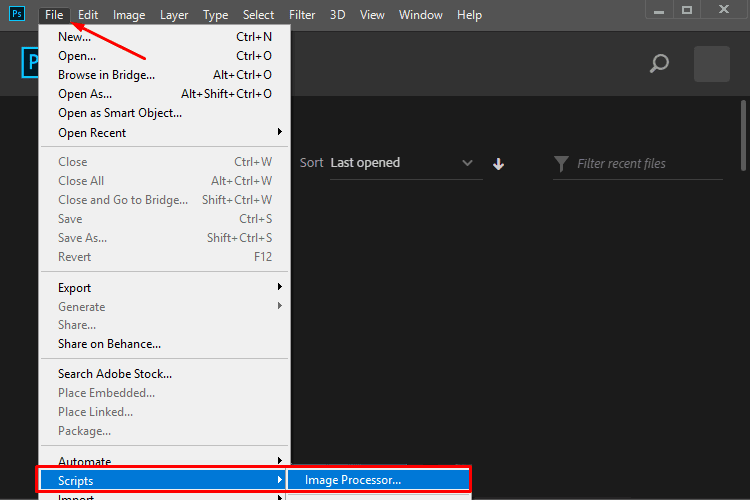Screen dimensions: 750x500
Task: Open the Type menu
Action: click(x=215, y=15)
